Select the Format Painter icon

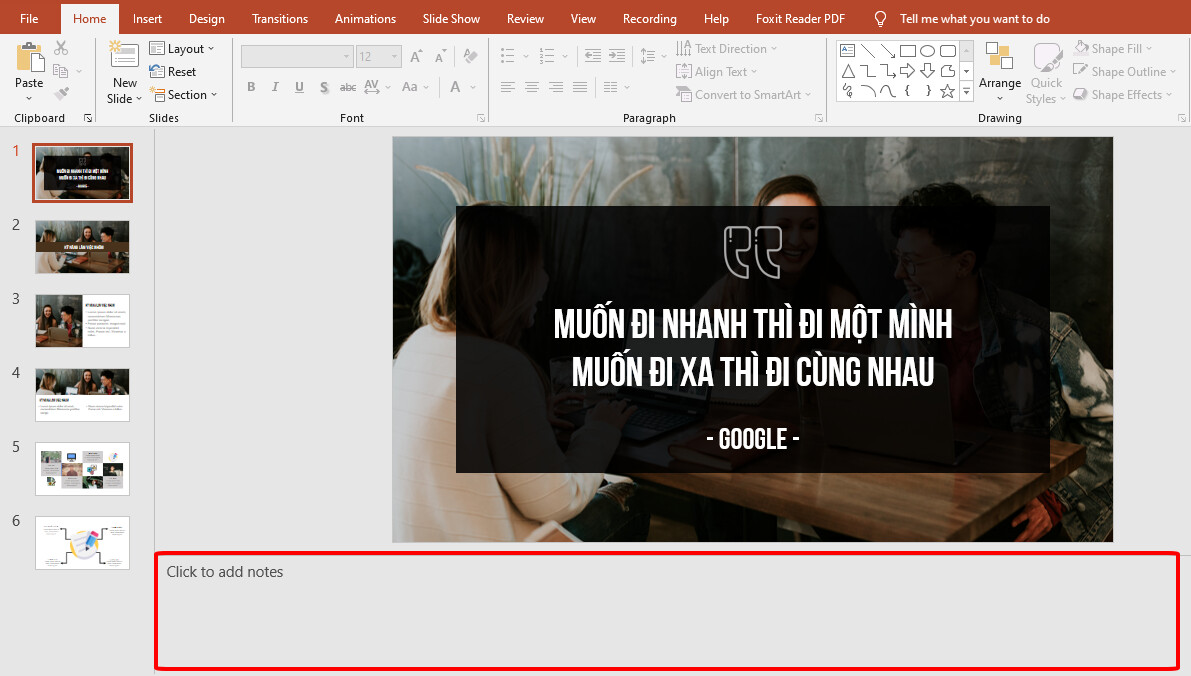click(62, 92)
